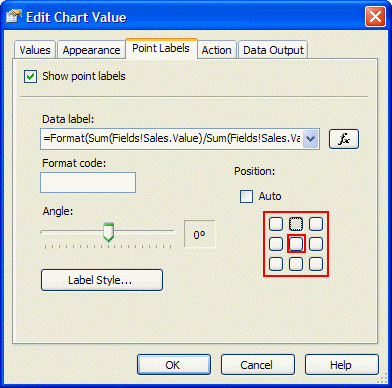Enable the Auto position checkbox
This screenshot has height=388, width=392.
(x=246, y=196)
